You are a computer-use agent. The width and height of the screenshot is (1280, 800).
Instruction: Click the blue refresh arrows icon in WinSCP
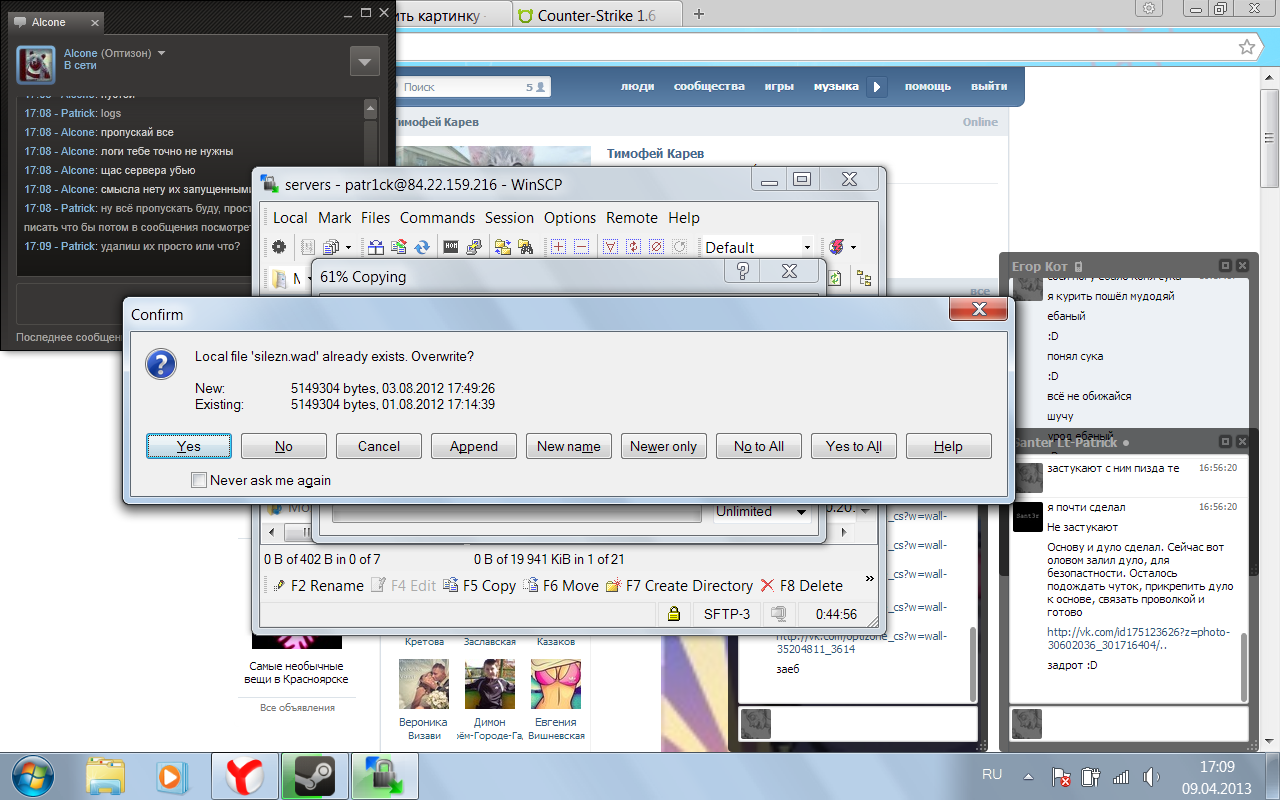422,247
